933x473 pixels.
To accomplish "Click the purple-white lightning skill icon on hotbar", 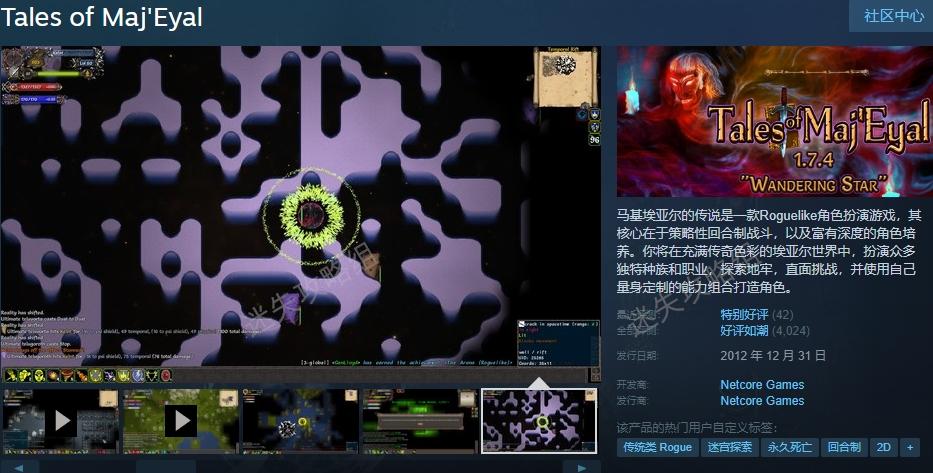I will (109, 375).
